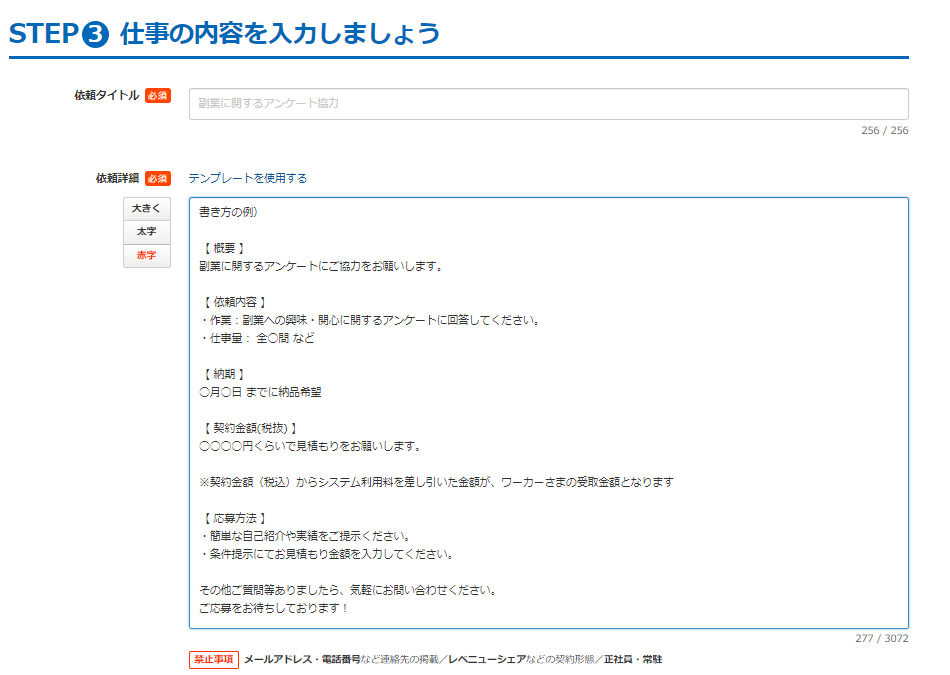Apply 赤字 red text formatting

click(147, 256)
